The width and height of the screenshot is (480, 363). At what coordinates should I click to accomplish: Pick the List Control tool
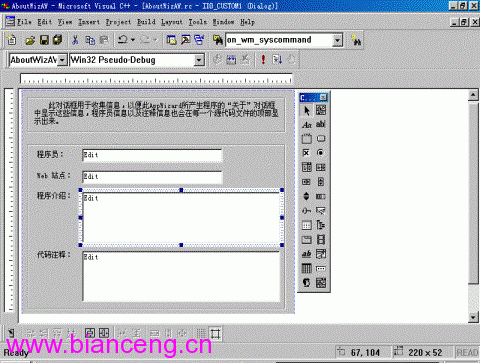point(307,225)
